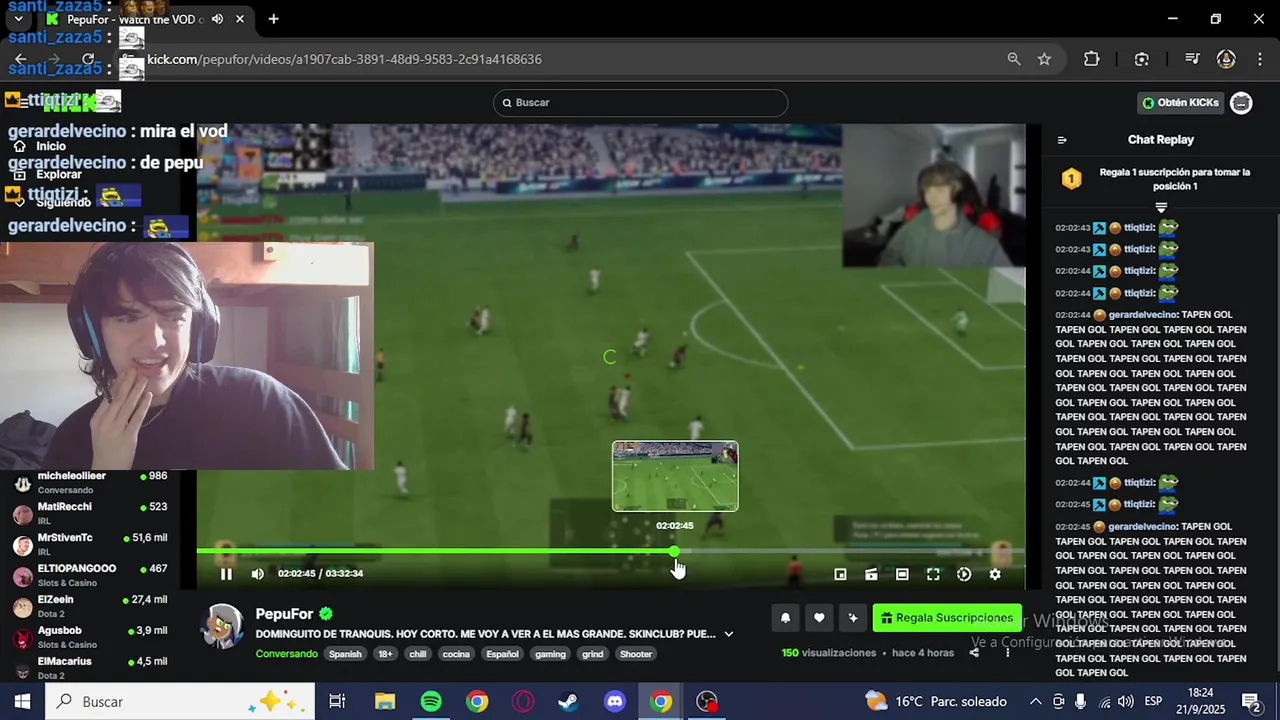Share the VOD via share icon
1280x720 pixels.
[974, 653]
